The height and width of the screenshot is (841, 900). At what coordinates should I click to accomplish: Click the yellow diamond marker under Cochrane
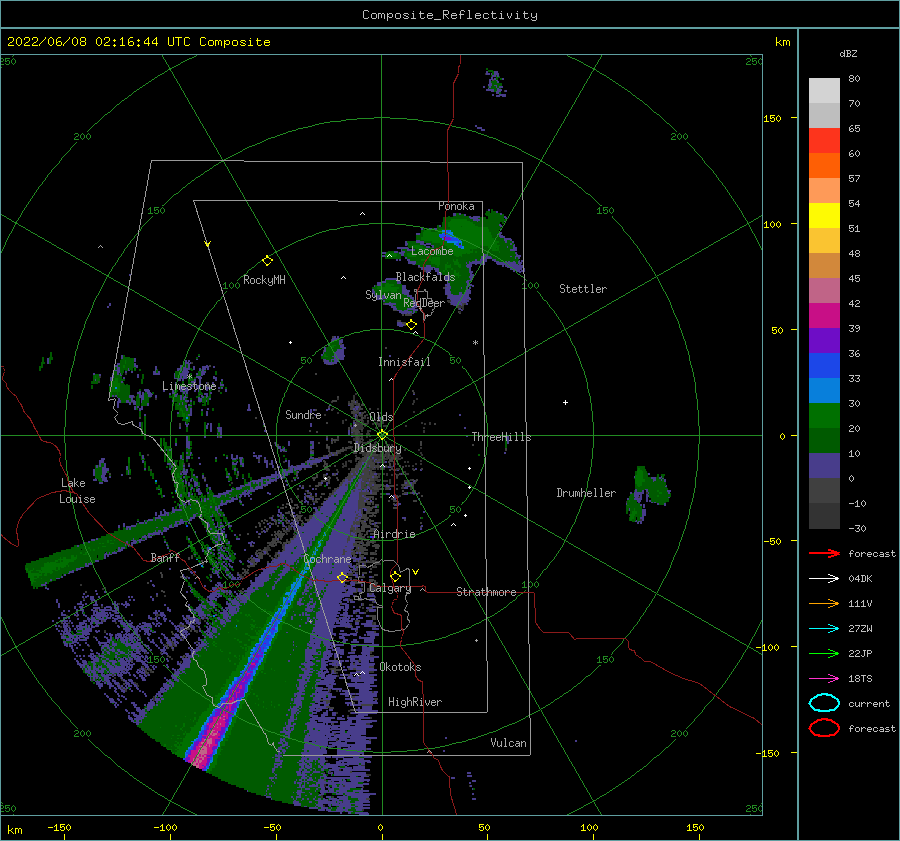(342, 577)
